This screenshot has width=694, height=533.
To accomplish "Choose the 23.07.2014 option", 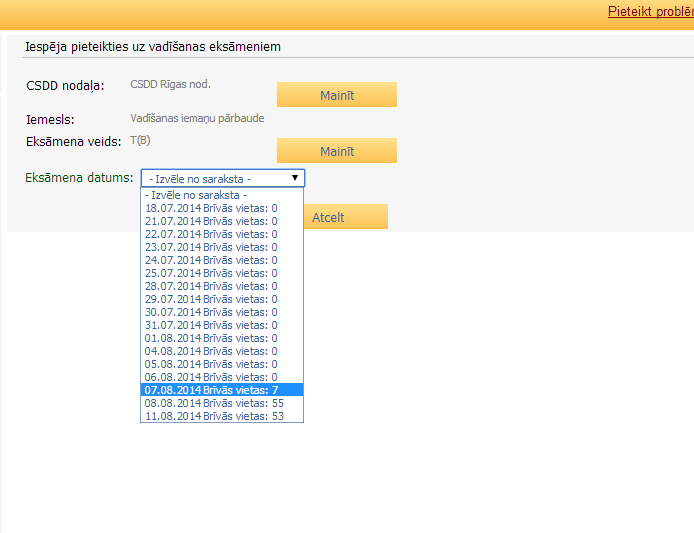I will click(x=222, y=247).
